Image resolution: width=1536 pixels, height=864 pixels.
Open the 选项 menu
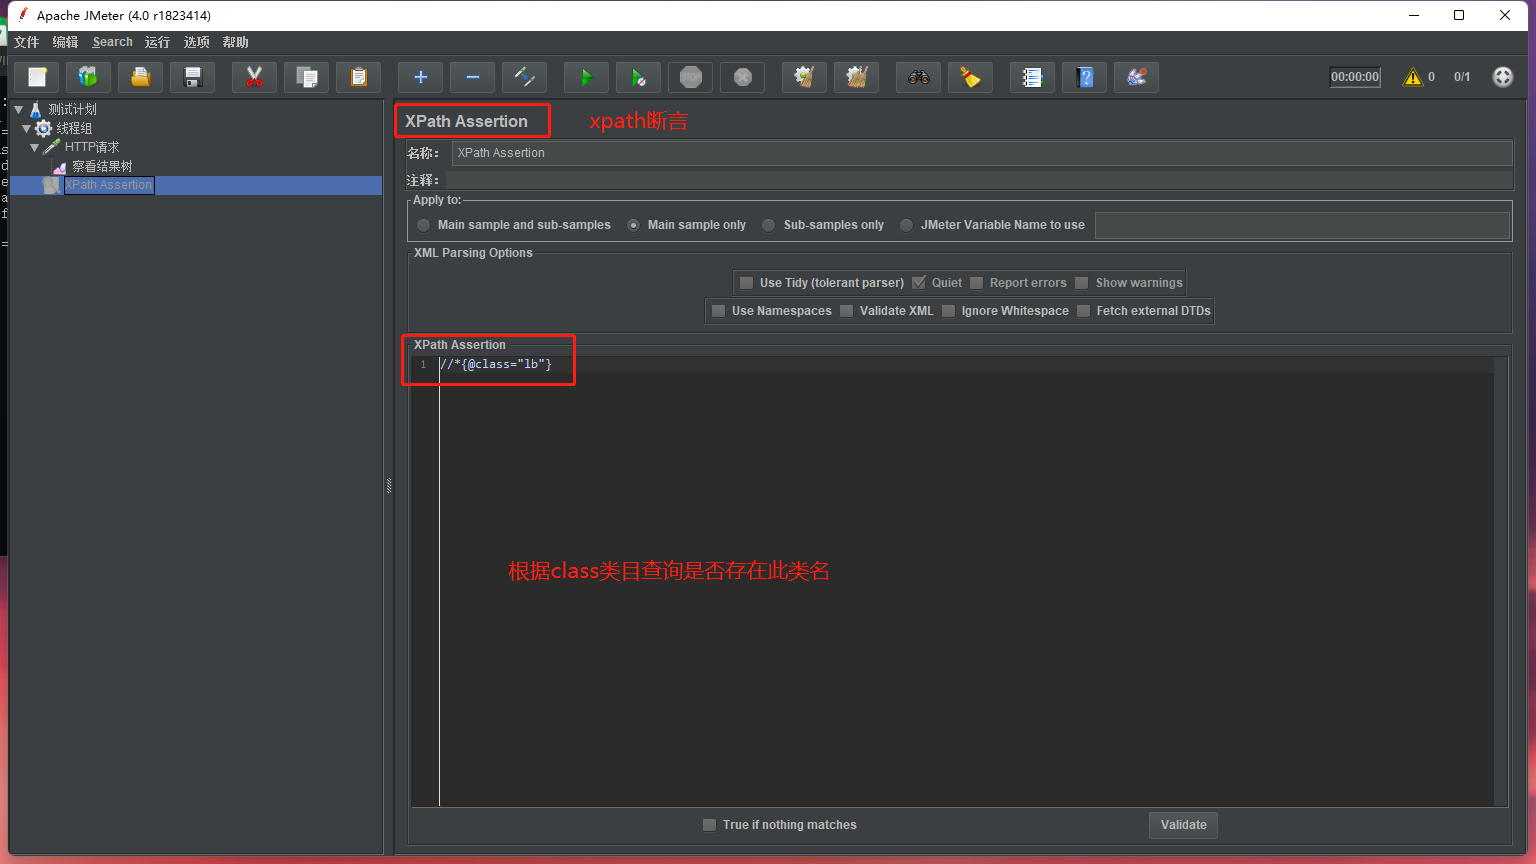[x=197, y=42]
